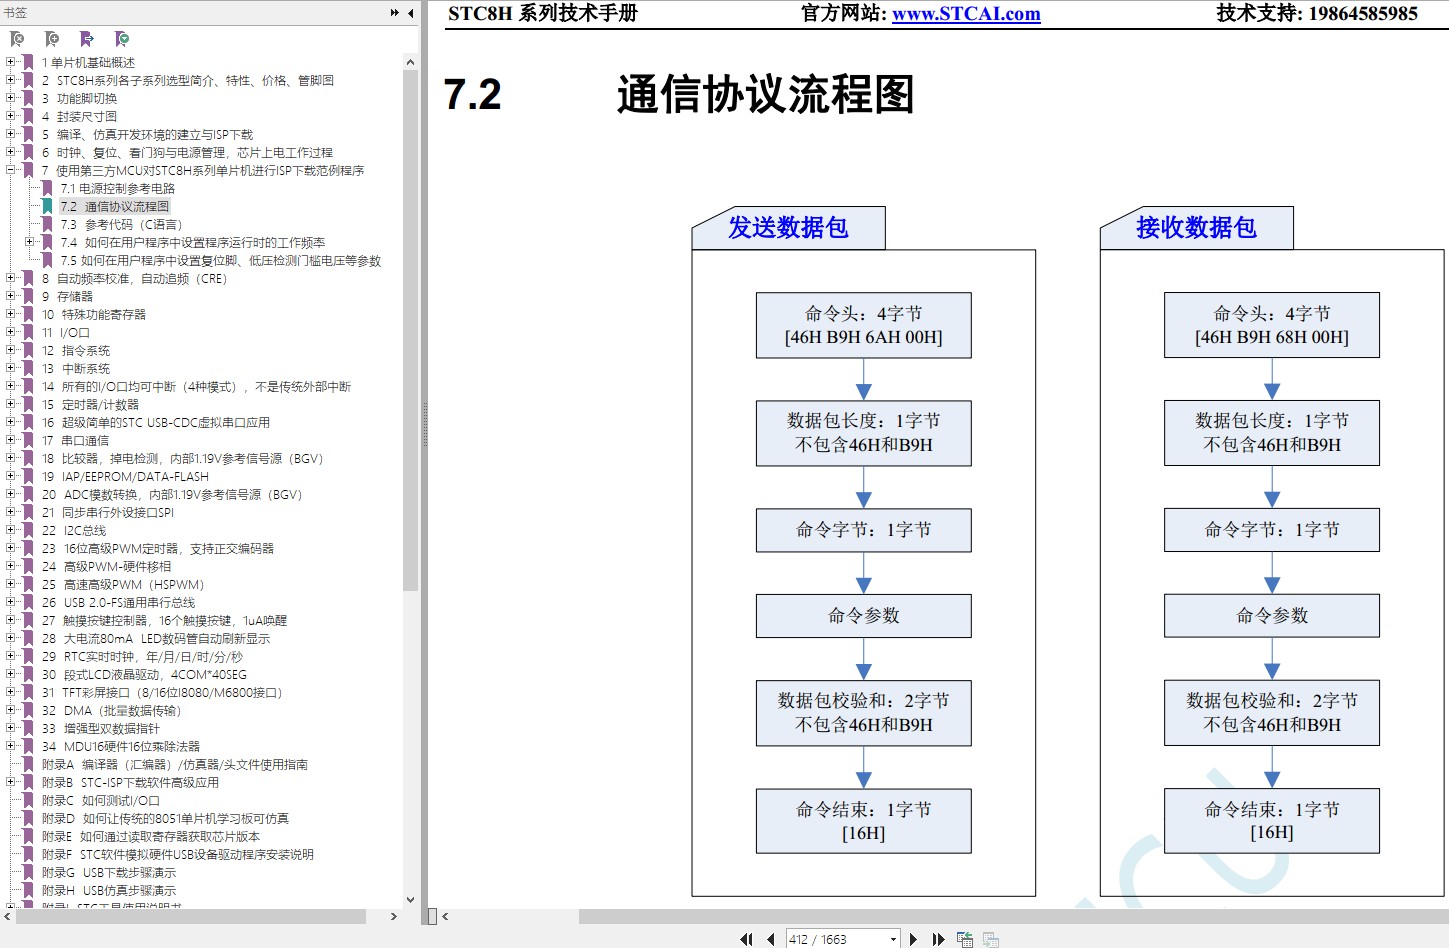The width and height of the screenshot is (1449, 948).
Task: Open bookmark 7.1 电源控制参考电路
Action: pos(117,188)
